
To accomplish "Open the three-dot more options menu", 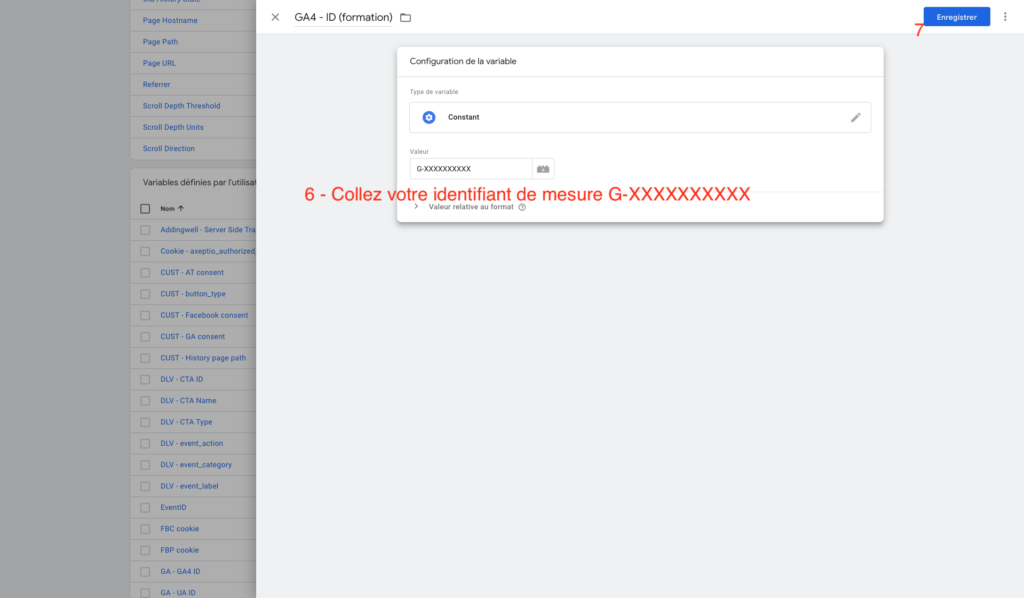I will (x=1005, y=17).
